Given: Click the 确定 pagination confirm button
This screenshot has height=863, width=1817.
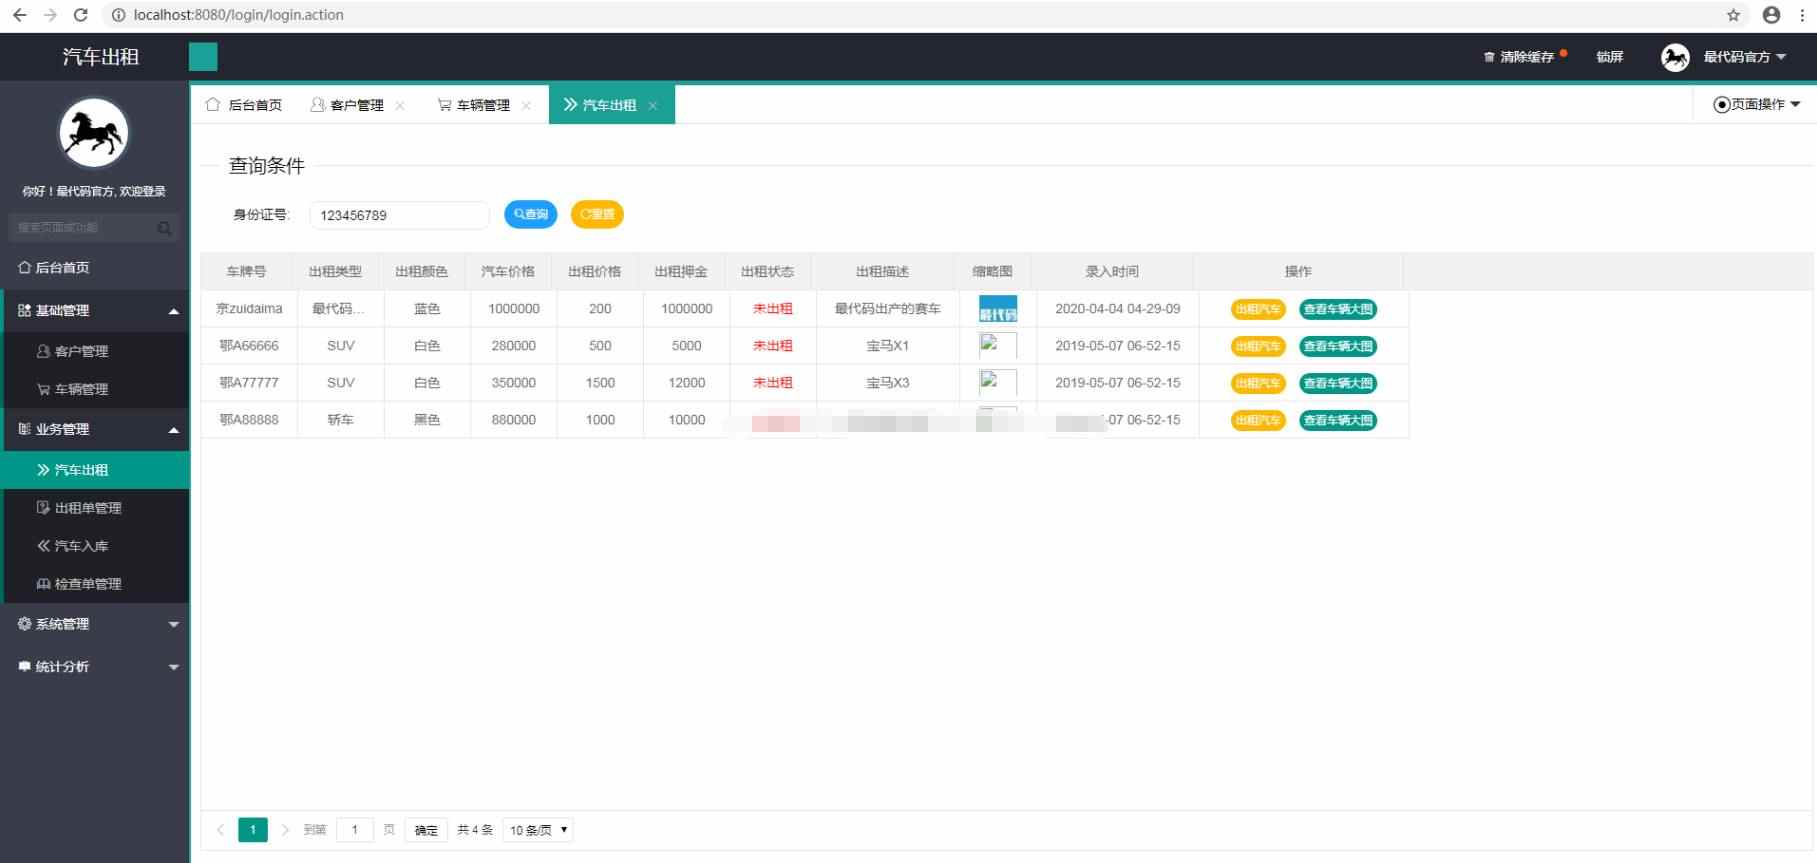Looking at the screenshot, I should point(426,830).
